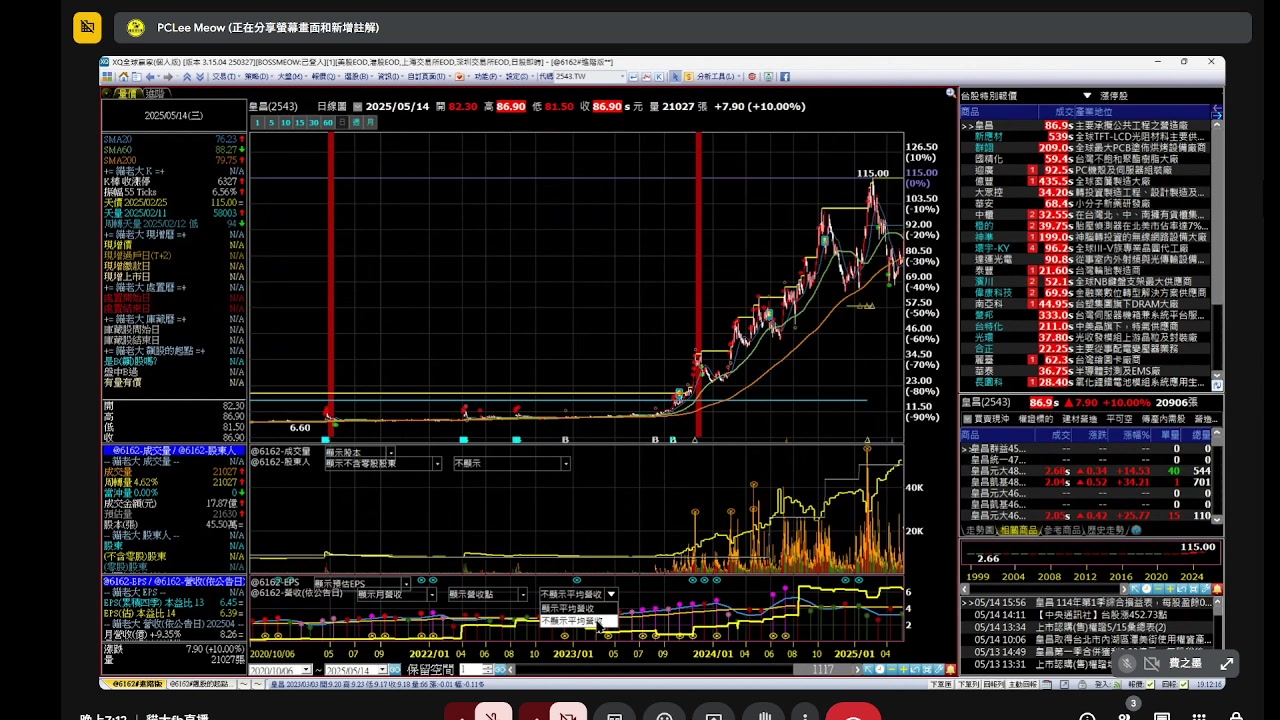Switch to the 量價 tab
Screen dimensions: 1280x720
128,93
